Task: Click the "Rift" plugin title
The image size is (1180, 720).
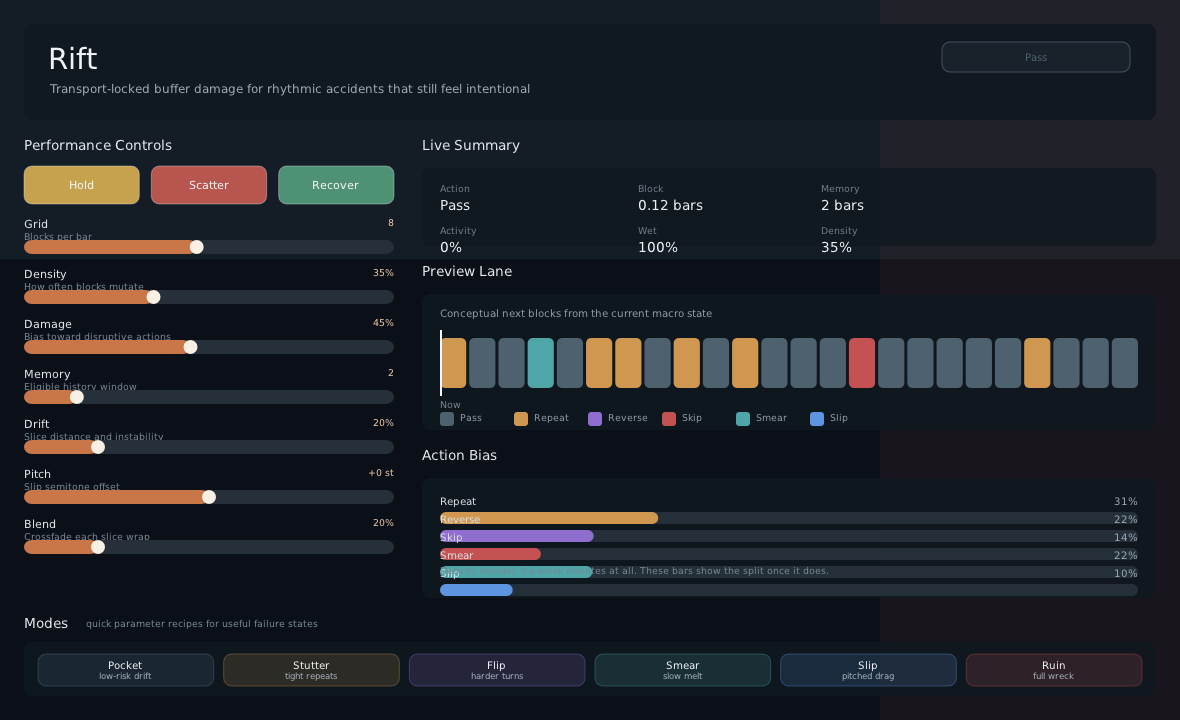Action: [x=73, y=59]
